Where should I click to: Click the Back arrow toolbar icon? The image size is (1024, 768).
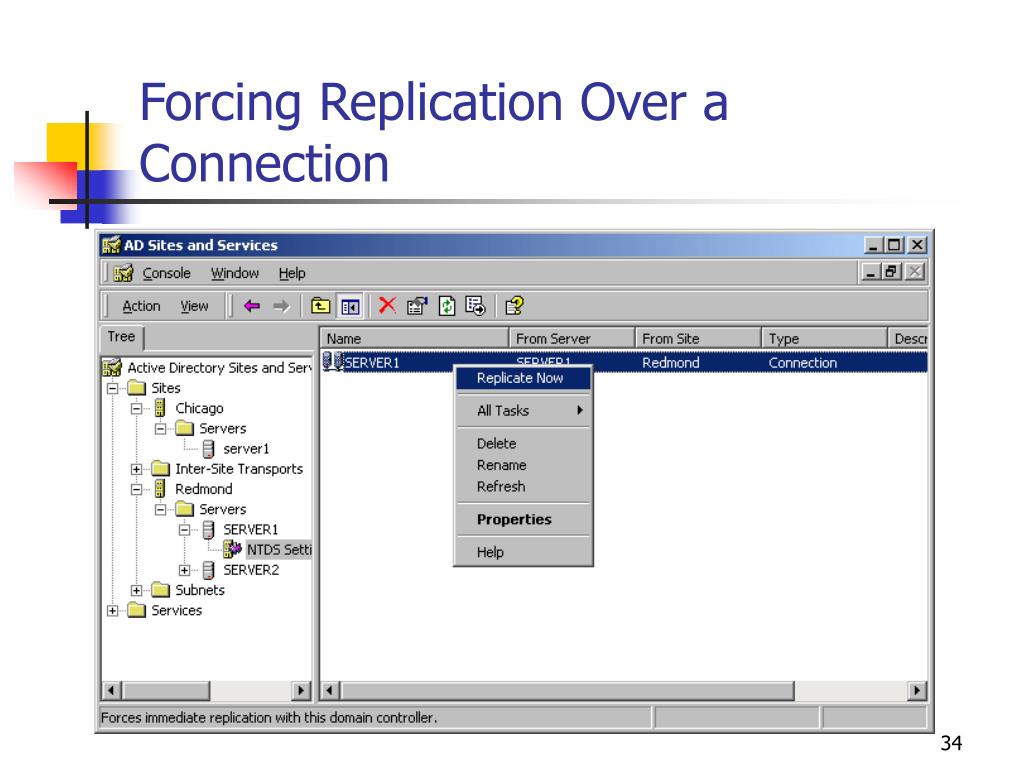pyautogui.click(x=251, y=306)
